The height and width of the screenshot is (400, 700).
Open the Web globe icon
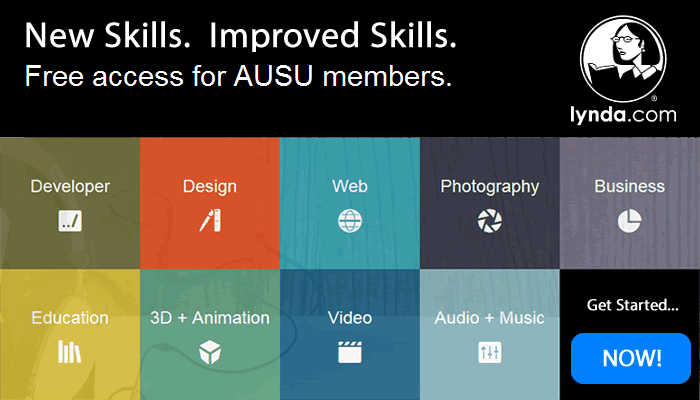click(x=350, y=221)
